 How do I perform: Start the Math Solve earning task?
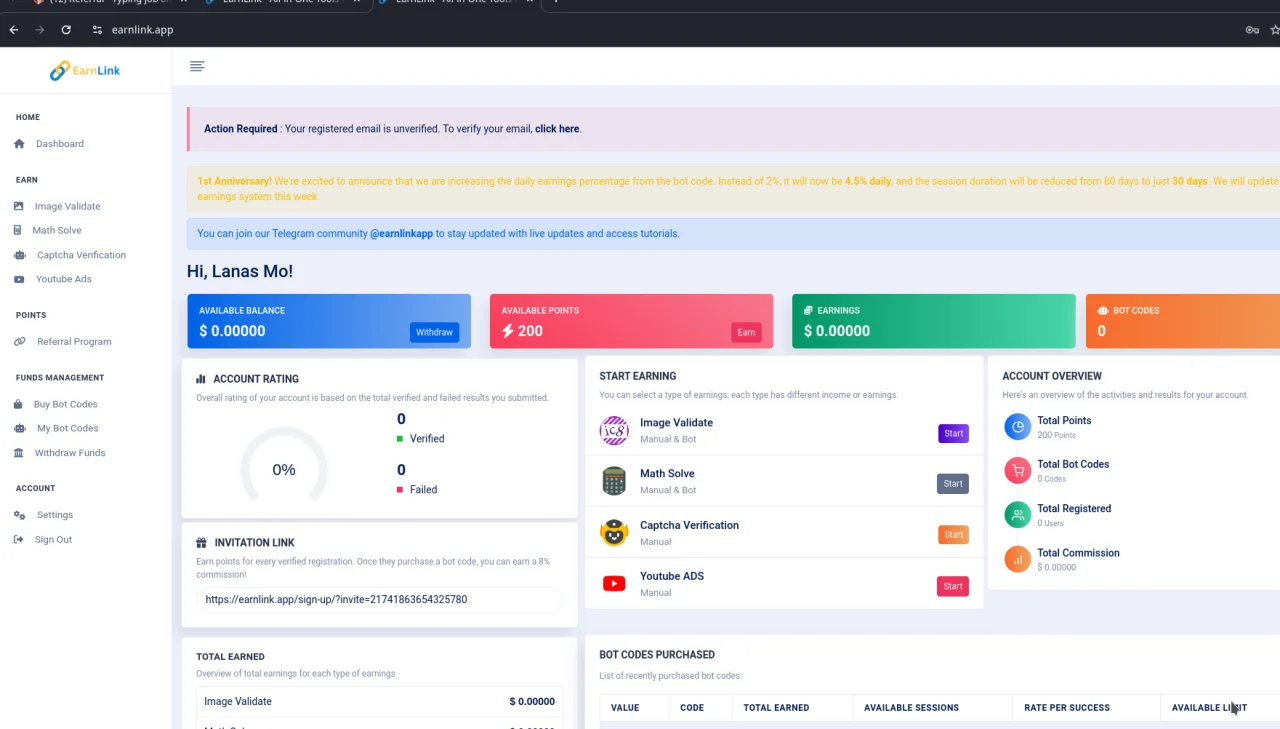coord(953,484)
